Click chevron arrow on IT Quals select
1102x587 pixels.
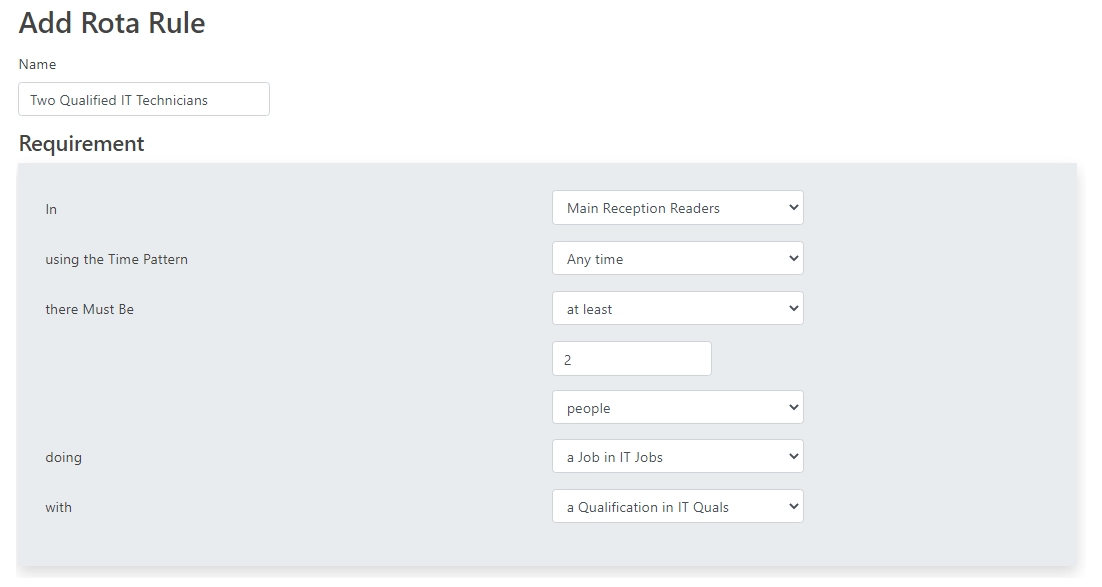pos(793,506)
